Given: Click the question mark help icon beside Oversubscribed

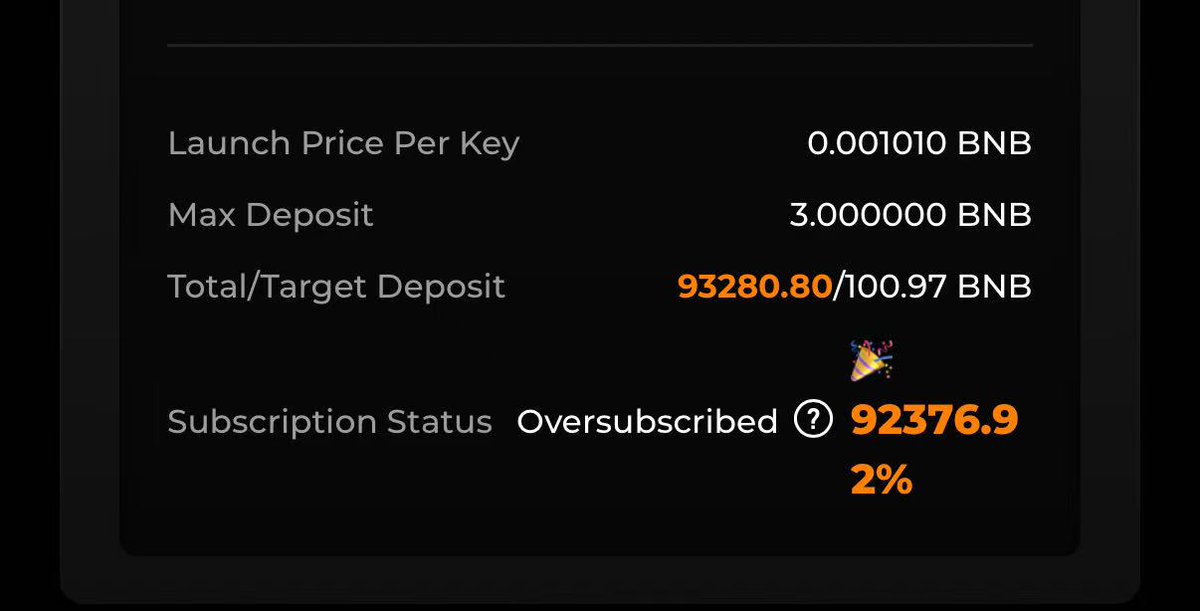Looking at the screenshot, I should (813, 421).
